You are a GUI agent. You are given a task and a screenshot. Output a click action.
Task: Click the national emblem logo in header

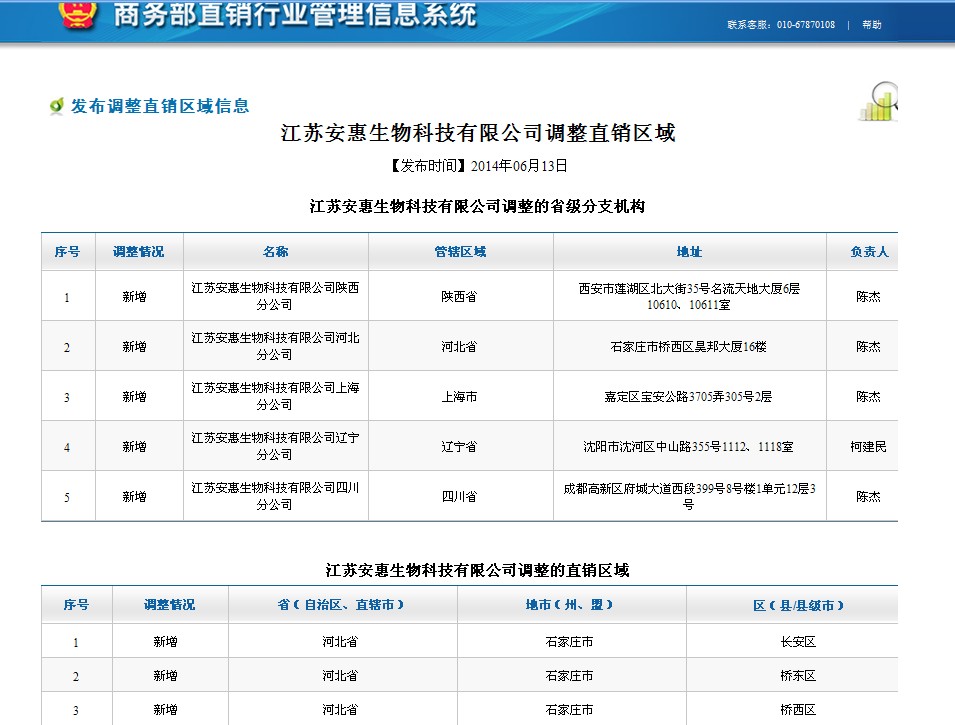(x=77, y=14)
